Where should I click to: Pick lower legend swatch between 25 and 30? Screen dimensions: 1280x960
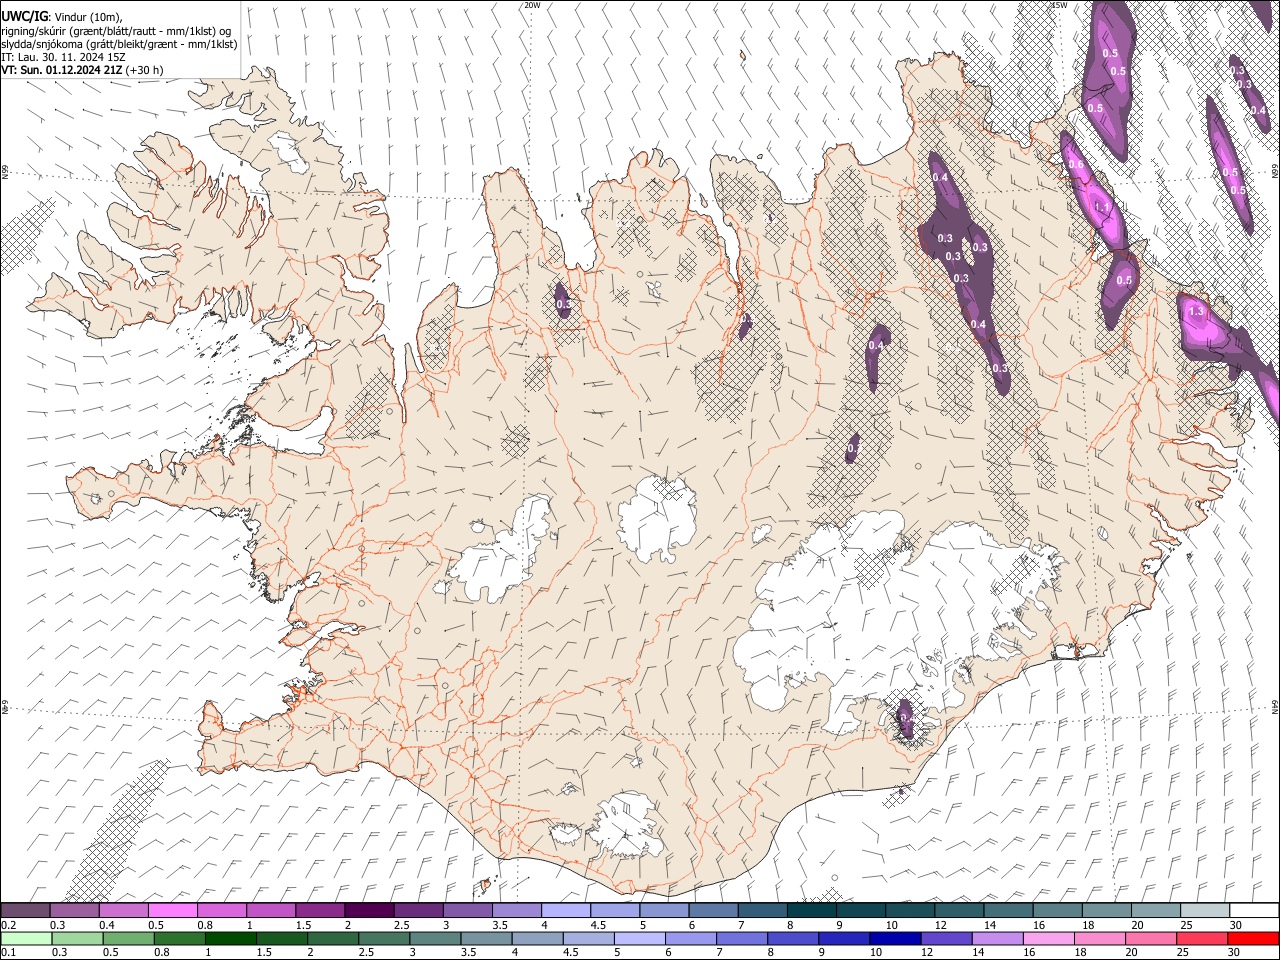(x=1200, y=938)
